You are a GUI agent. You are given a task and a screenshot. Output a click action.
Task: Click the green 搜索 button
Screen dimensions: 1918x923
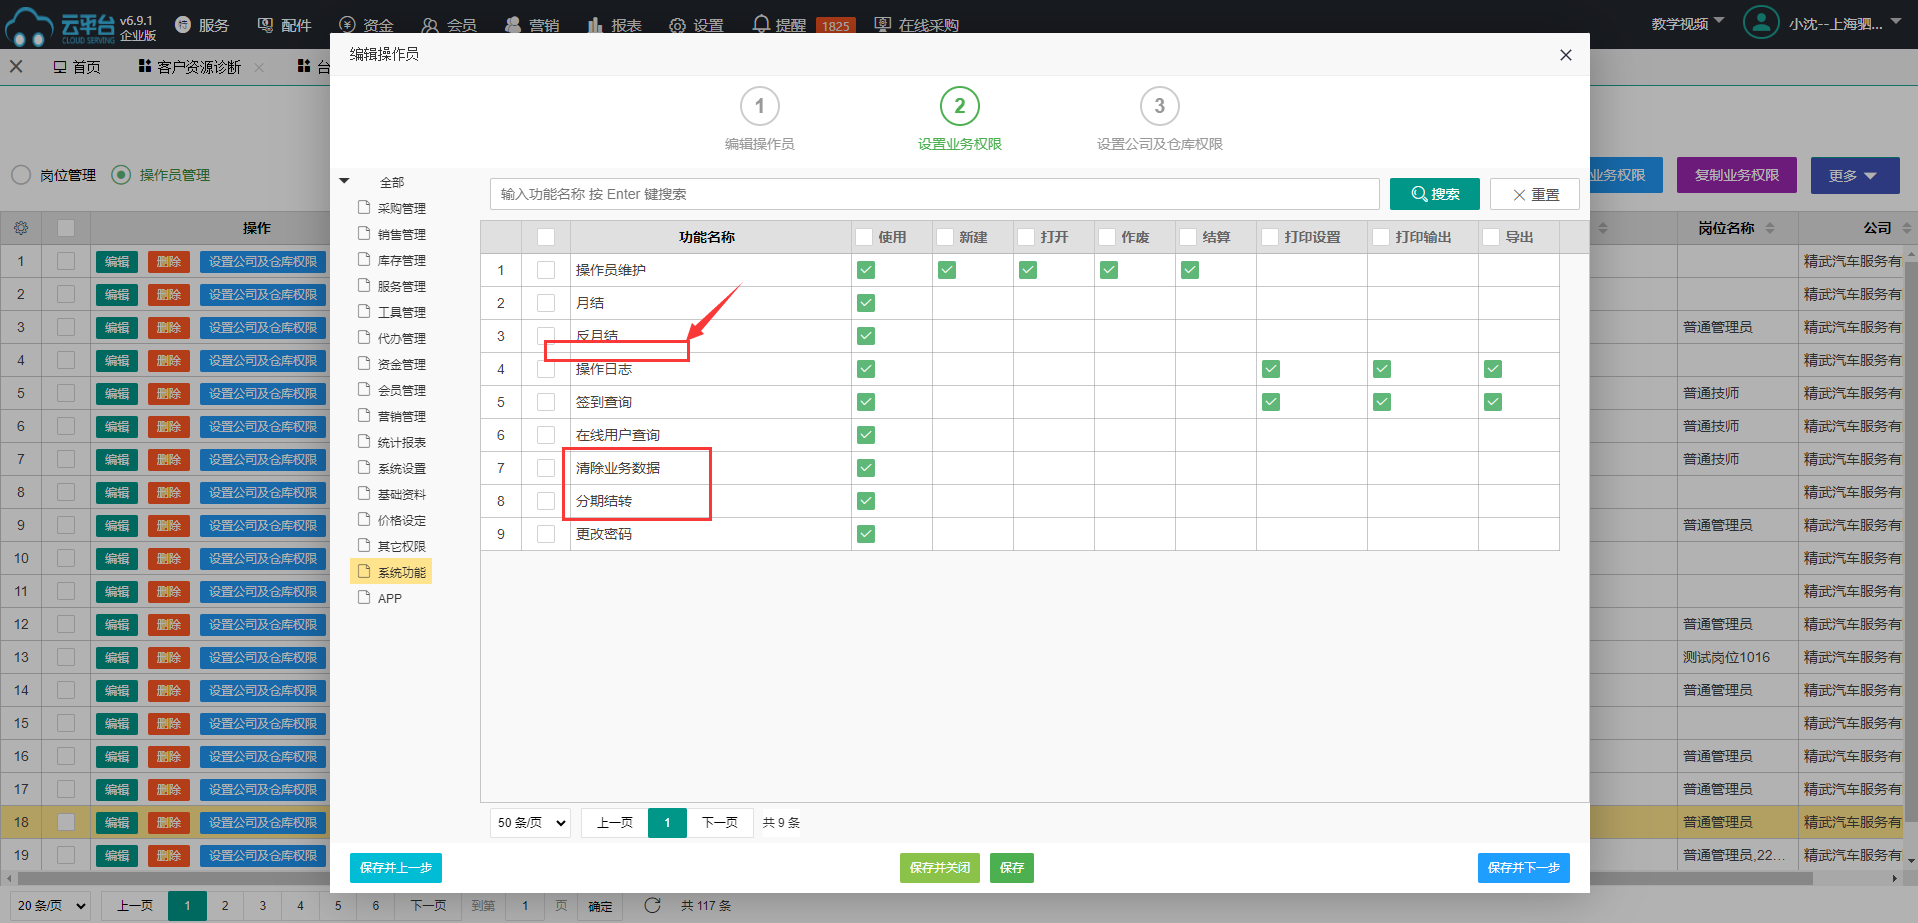coord(1434,194)
